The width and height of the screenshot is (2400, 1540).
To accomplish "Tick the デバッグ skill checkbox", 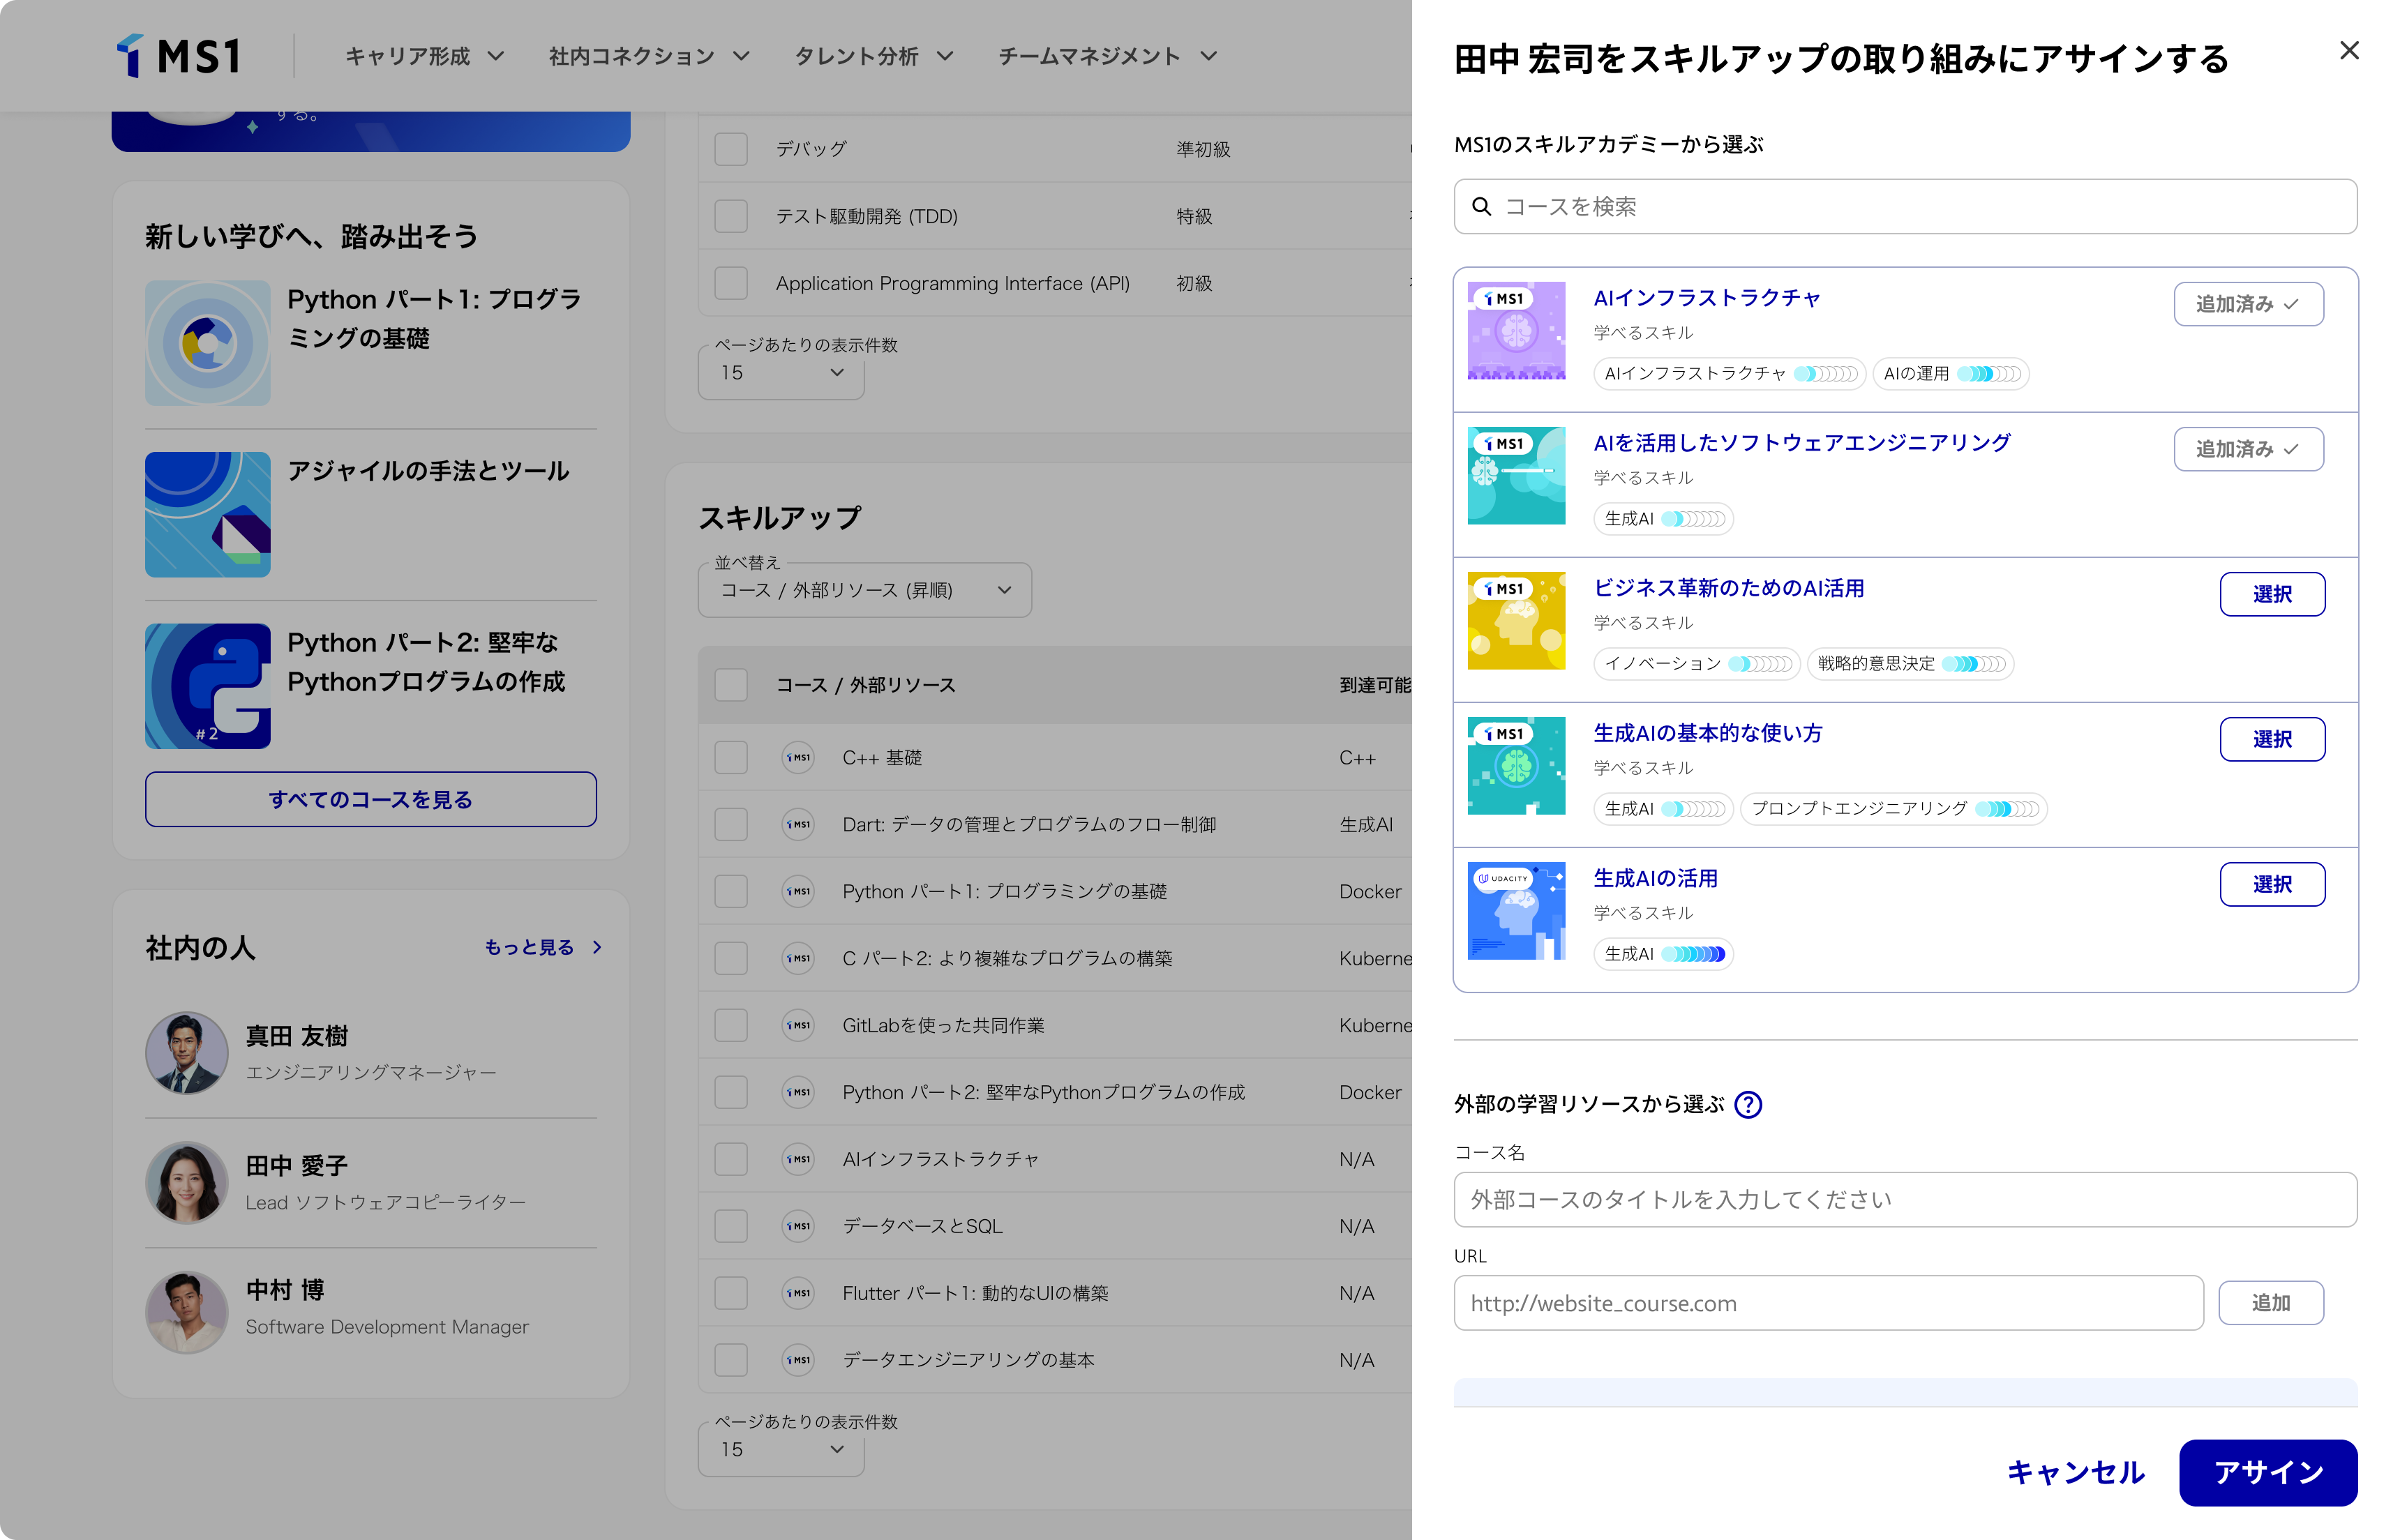I will coord(731,149).
